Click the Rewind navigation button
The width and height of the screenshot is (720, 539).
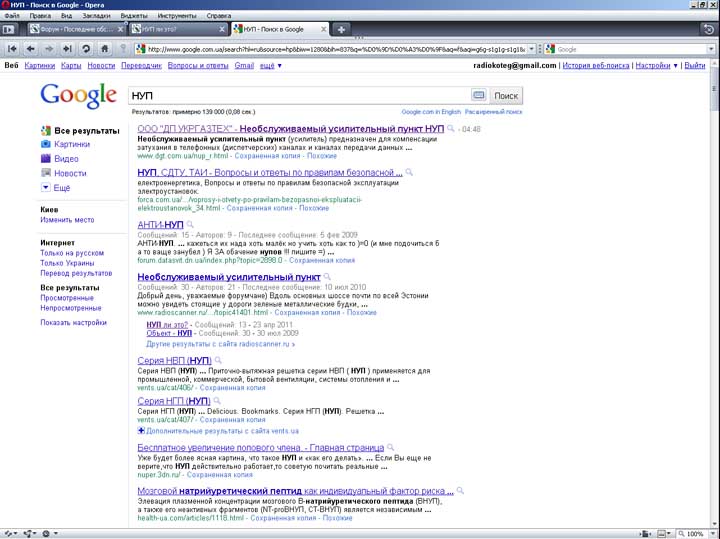(x=12, y=48)
